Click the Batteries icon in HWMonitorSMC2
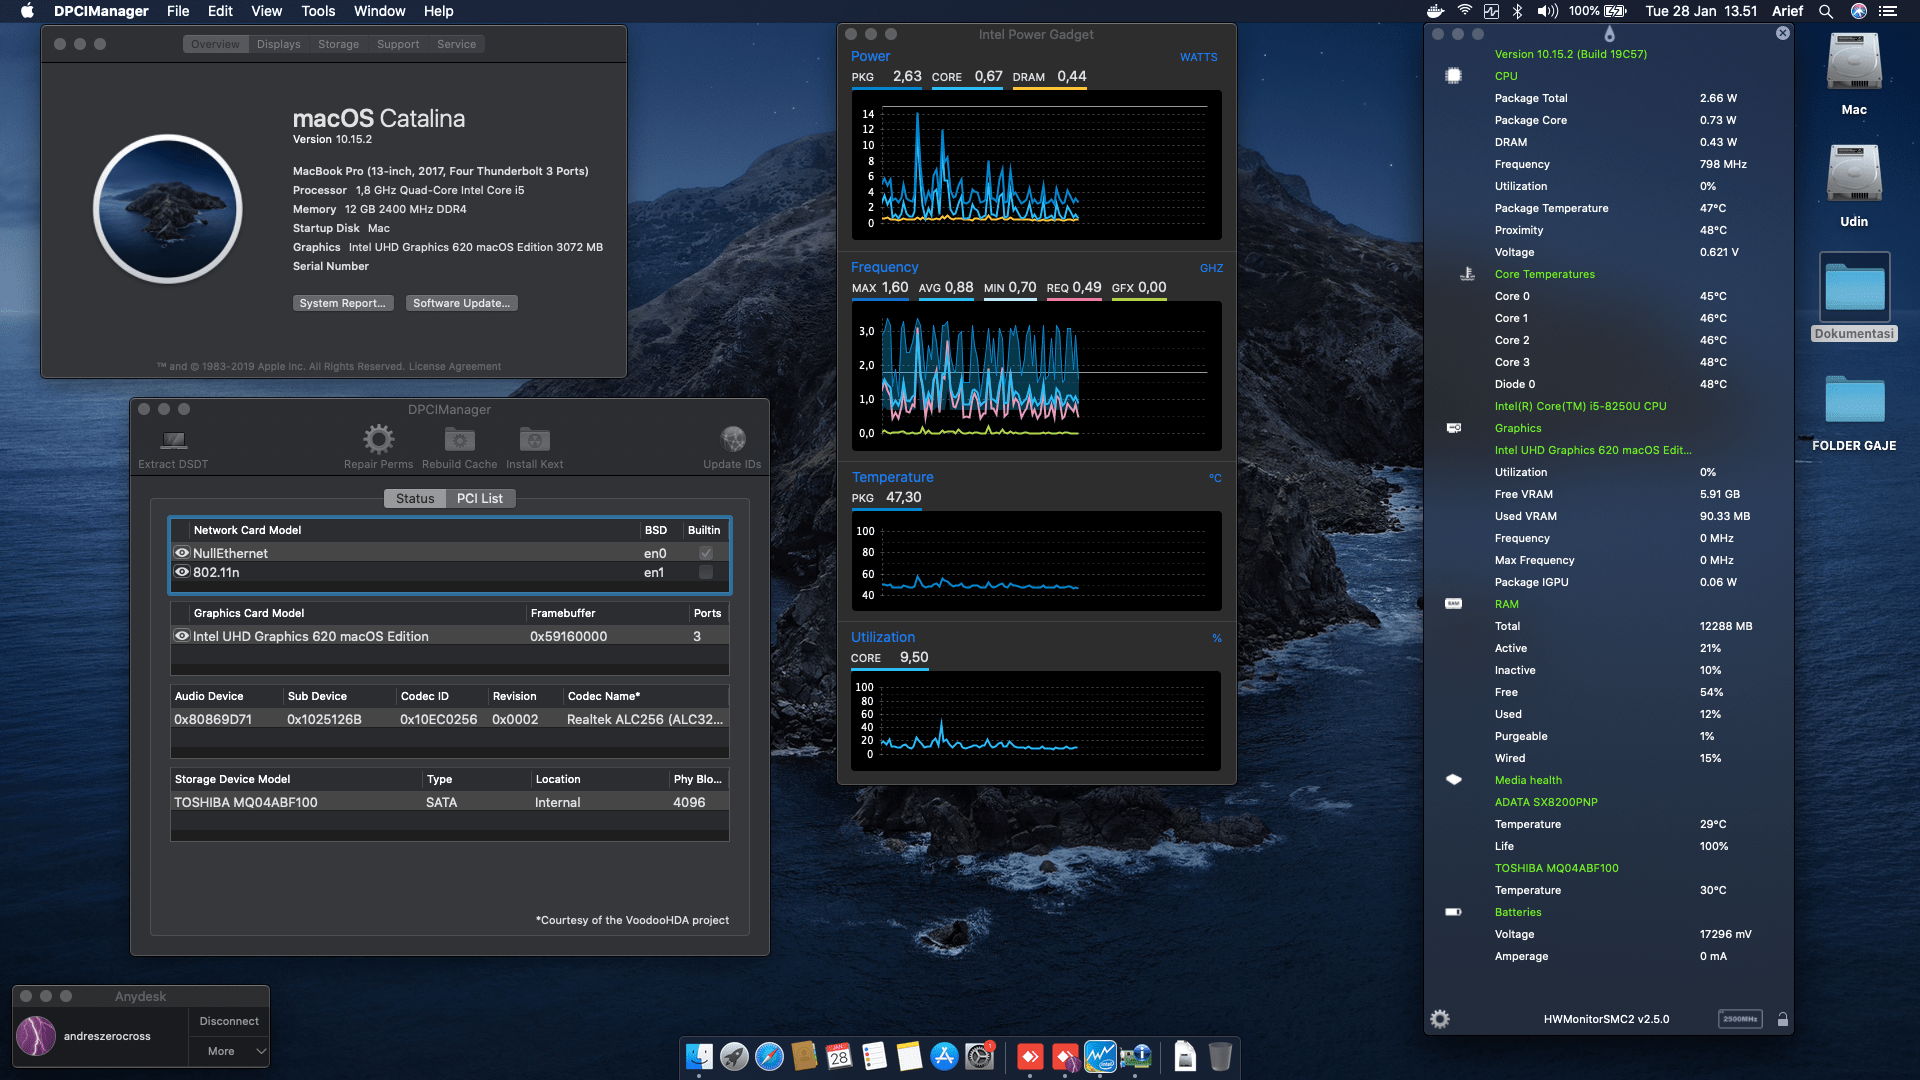 tap(1454, 912)
